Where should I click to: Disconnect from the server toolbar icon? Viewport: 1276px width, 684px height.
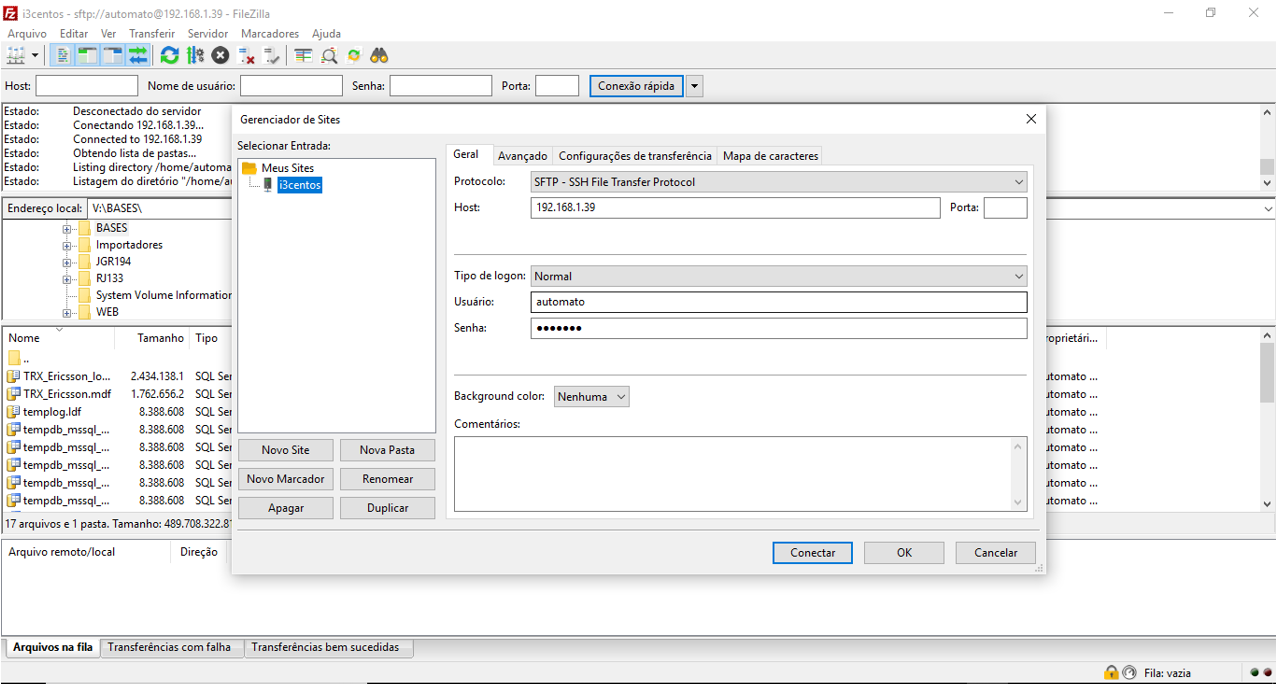pos(246,56)
